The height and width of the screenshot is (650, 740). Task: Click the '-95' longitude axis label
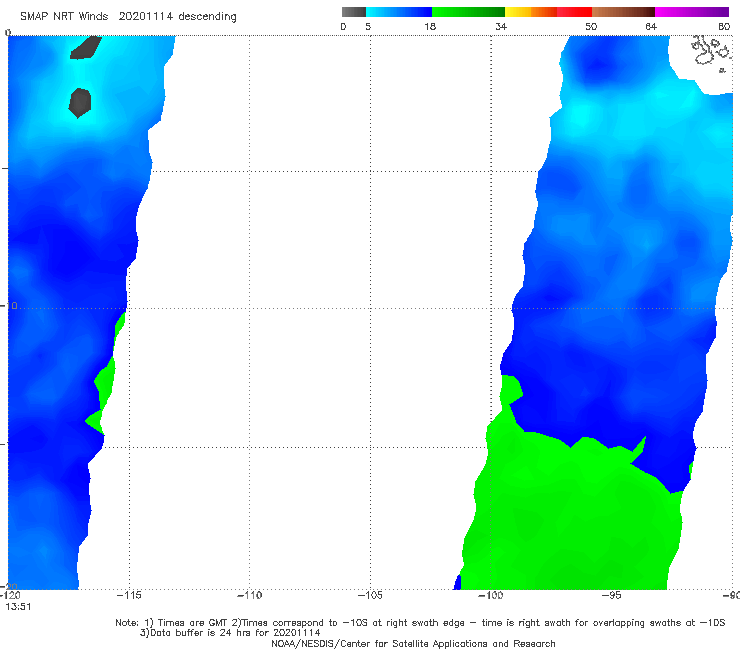(x=611, y=595)
